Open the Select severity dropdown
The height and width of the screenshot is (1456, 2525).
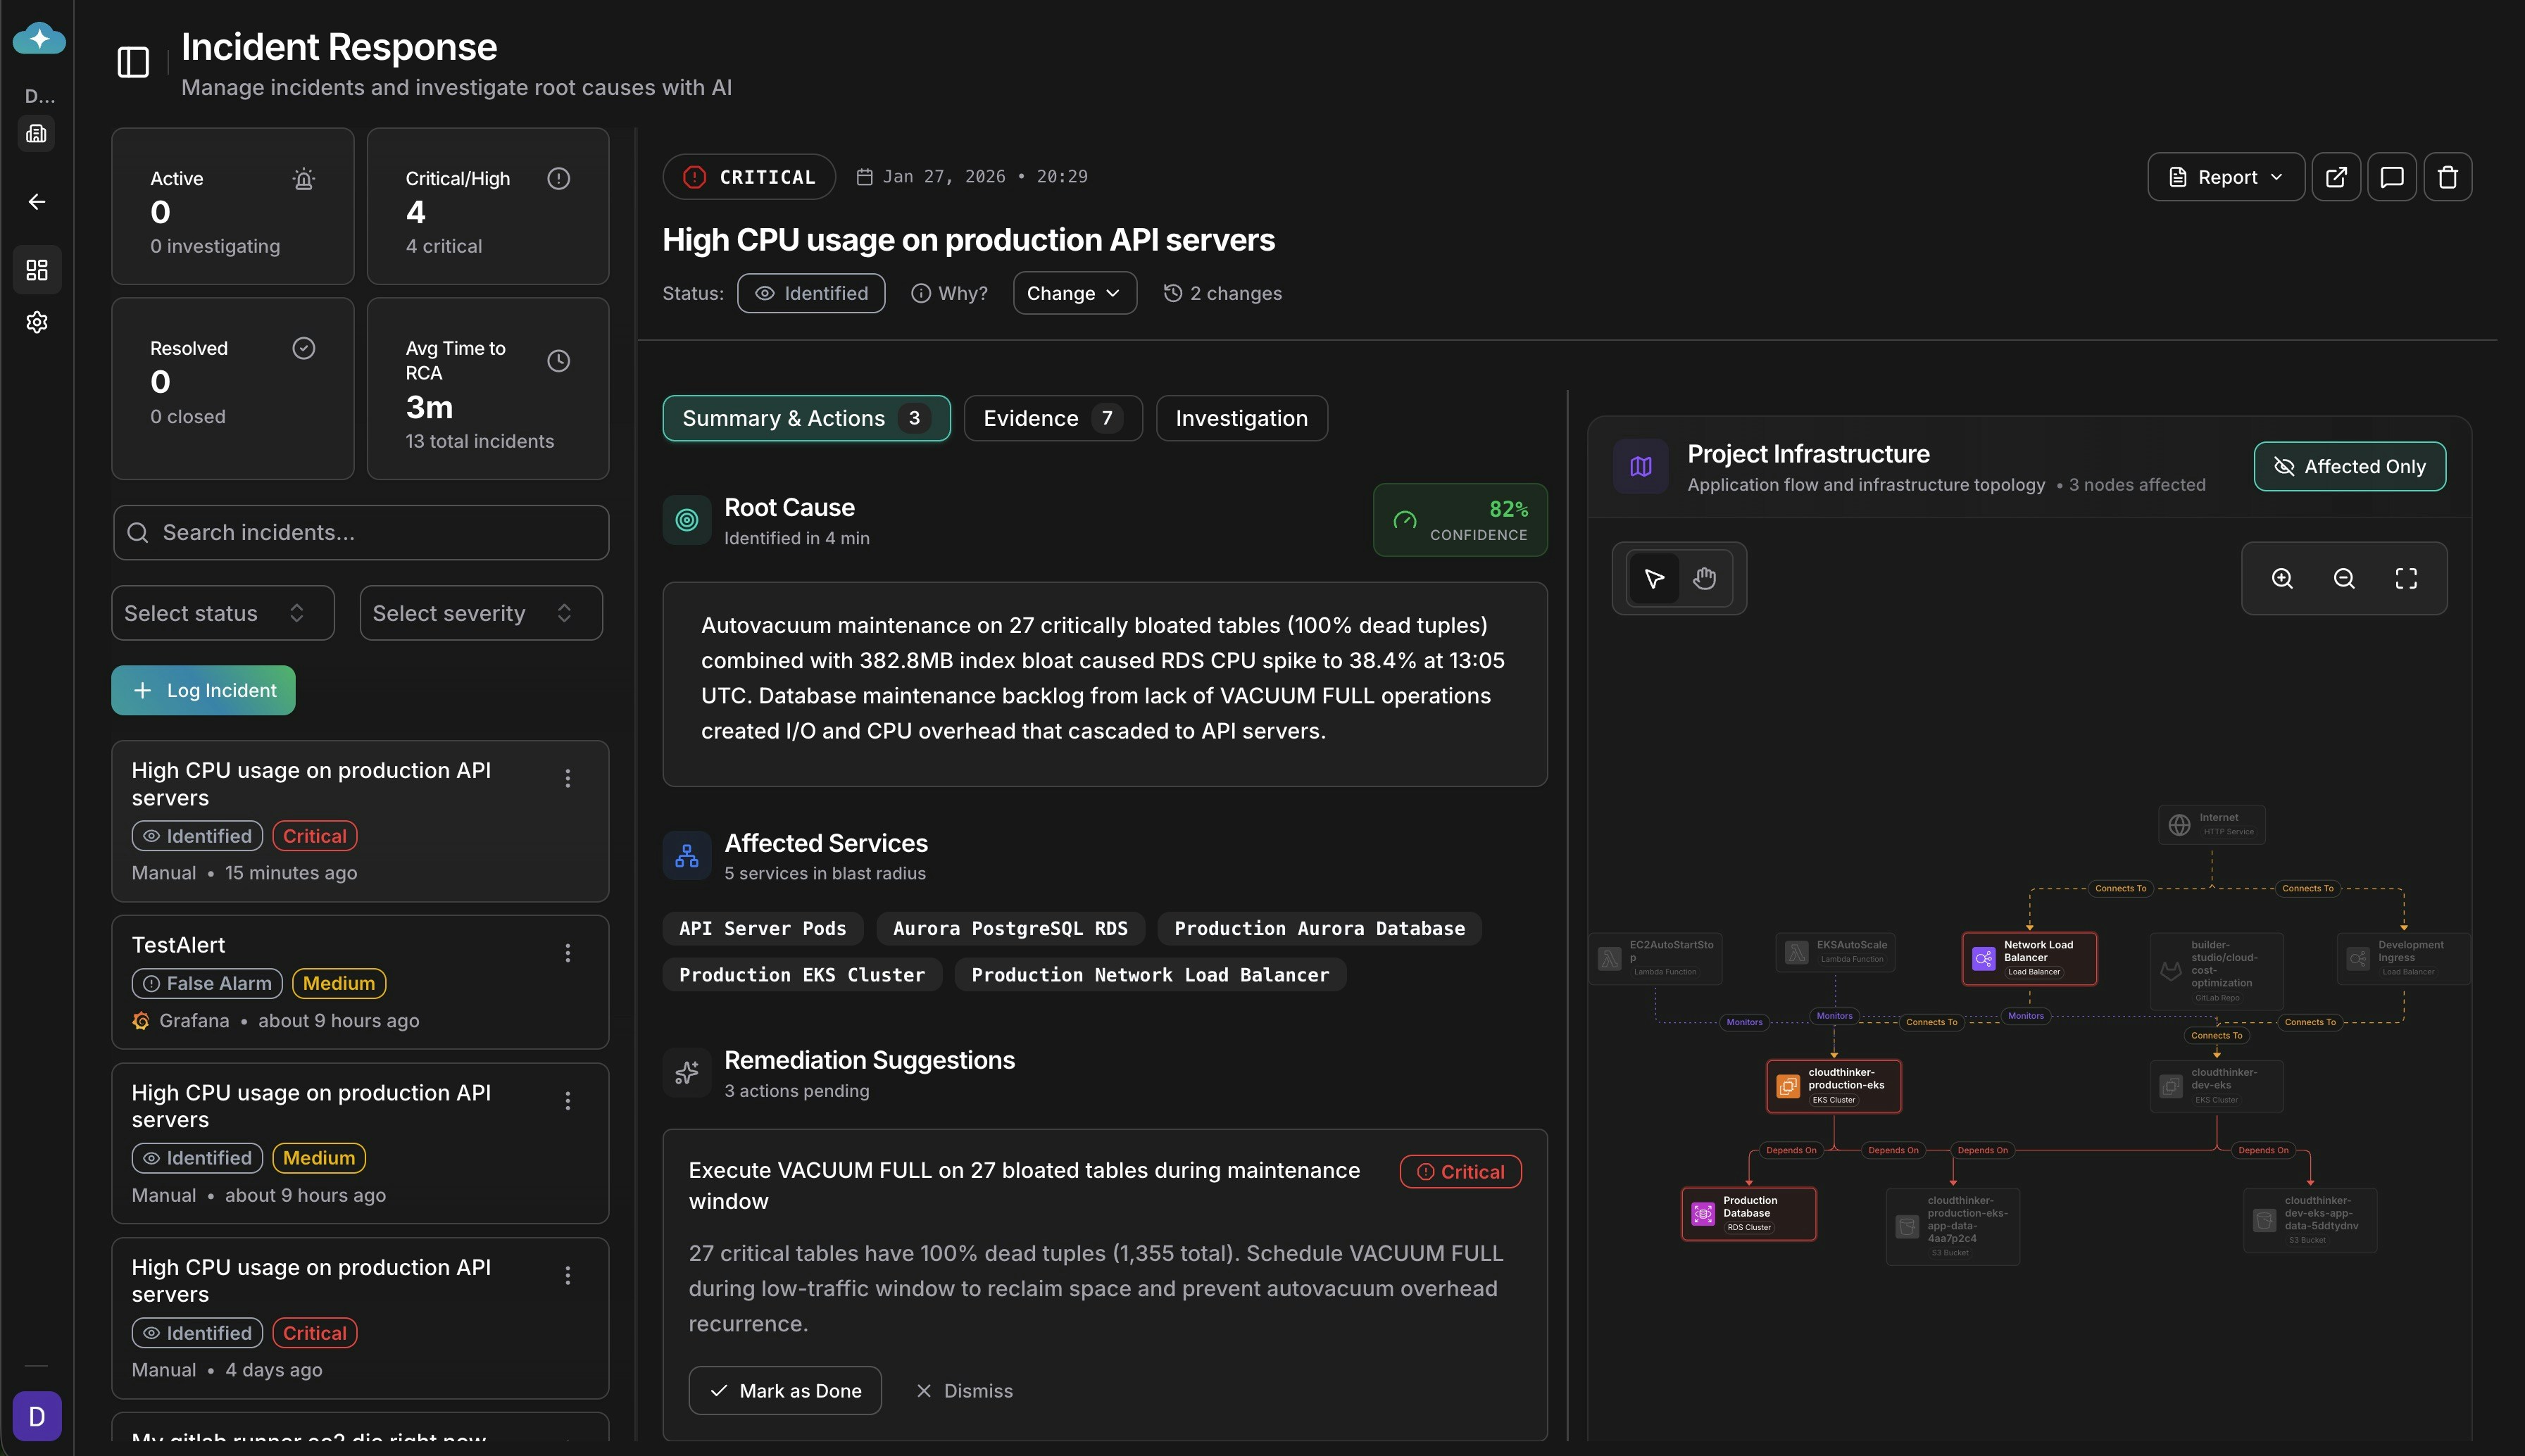point(479,612)
